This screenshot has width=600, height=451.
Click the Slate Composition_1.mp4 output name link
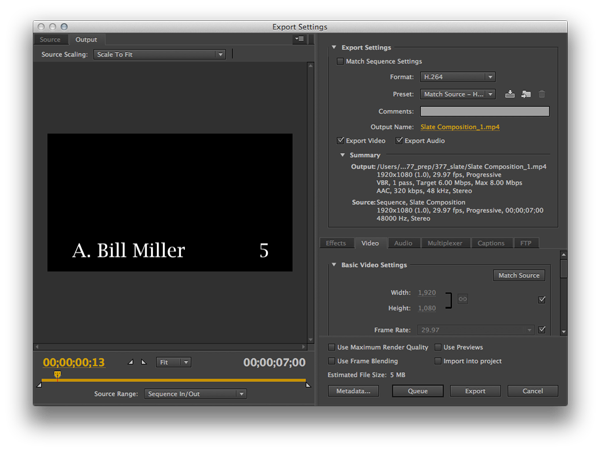pyautogui.click(x=460, y=127)
